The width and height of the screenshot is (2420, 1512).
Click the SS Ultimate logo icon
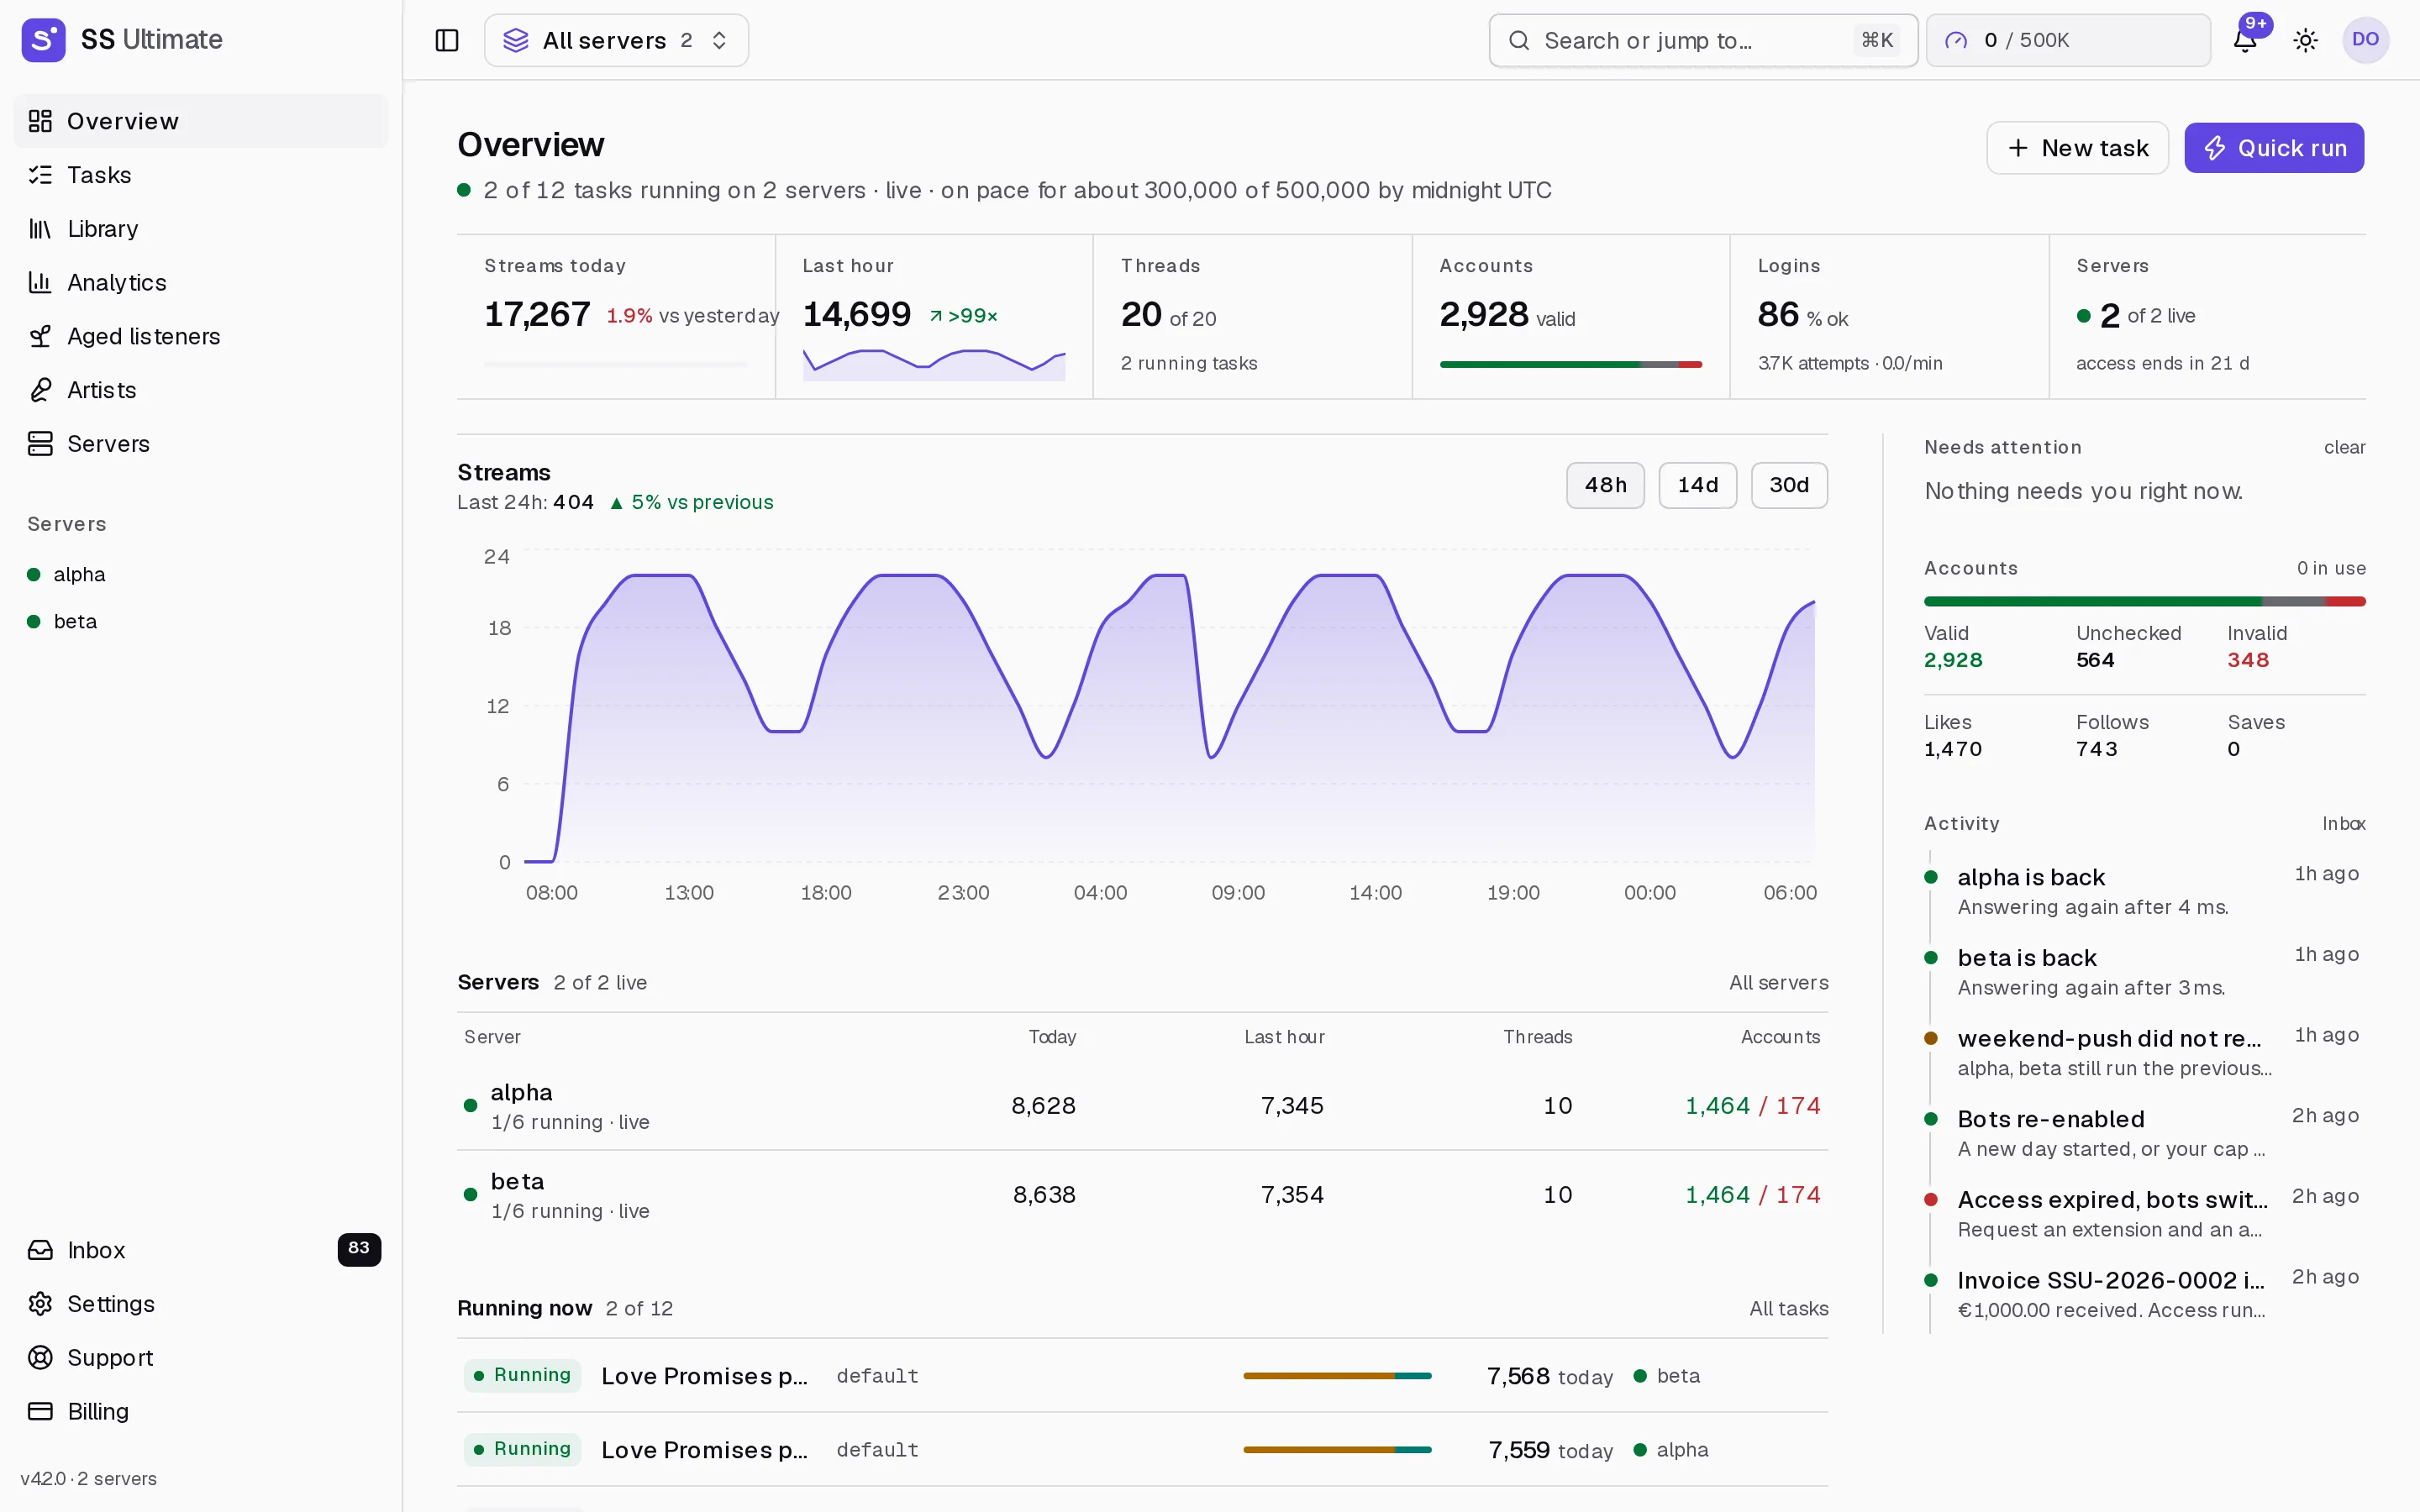[43, 40]
